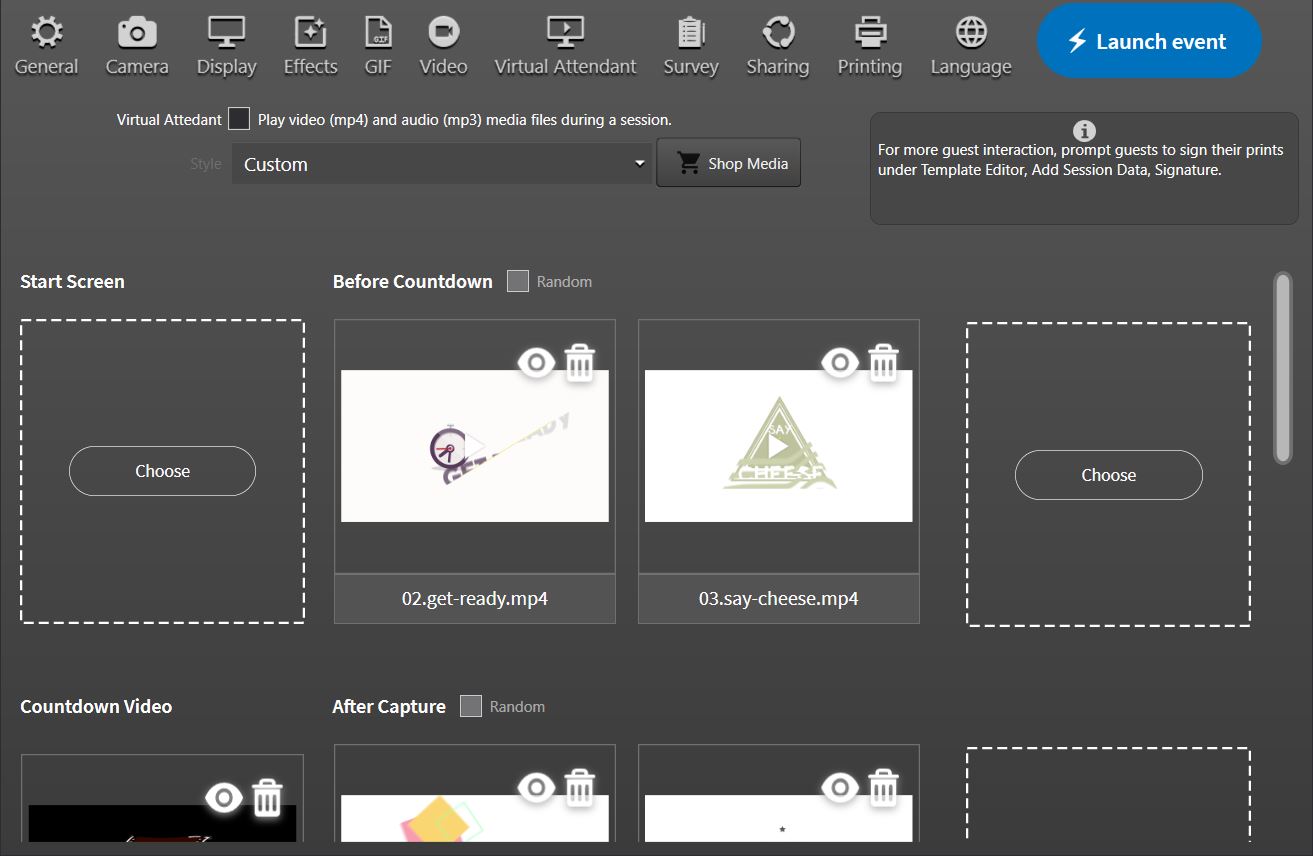This screenshot has width=1313, height=856.
Task: Click the vertical scrollbar thumb
Action: [x=1283, y=368]
